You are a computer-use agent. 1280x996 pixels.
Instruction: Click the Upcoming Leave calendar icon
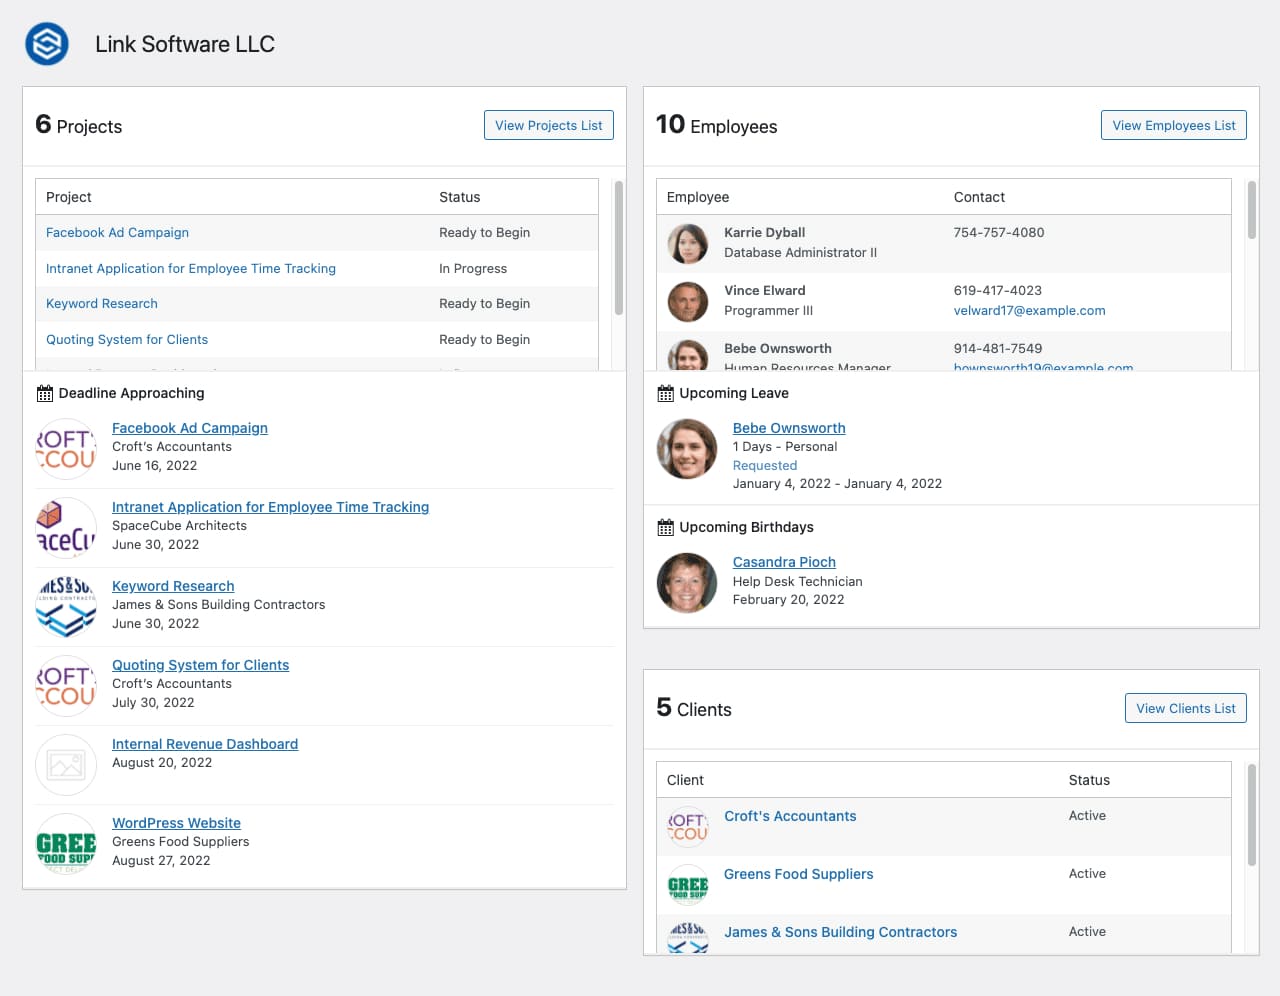[665, 394]
